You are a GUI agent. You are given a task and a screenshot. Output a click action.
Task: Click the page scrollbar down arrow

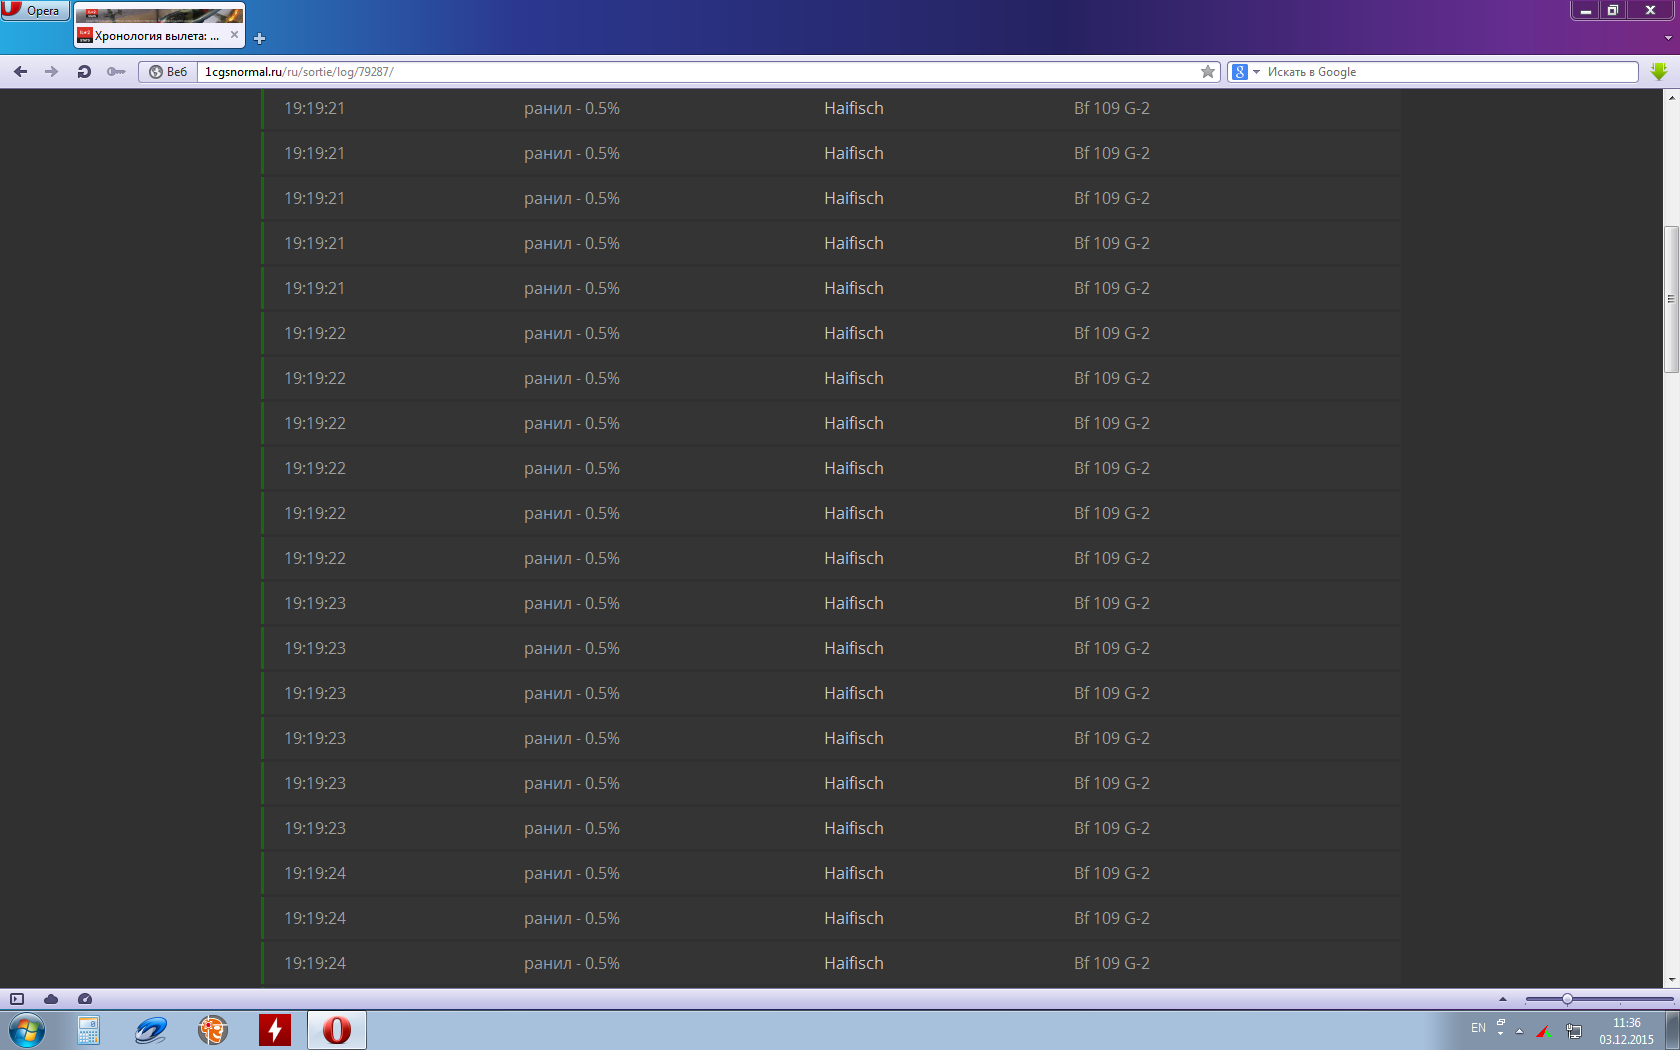[x=1671, y=980]
